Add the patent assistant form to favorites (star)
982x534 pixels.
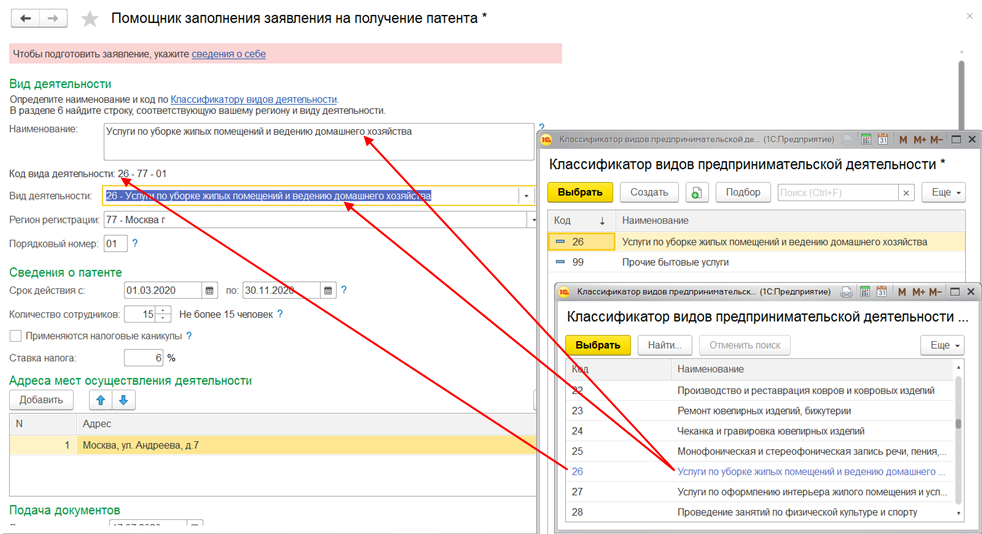point(90,19)
